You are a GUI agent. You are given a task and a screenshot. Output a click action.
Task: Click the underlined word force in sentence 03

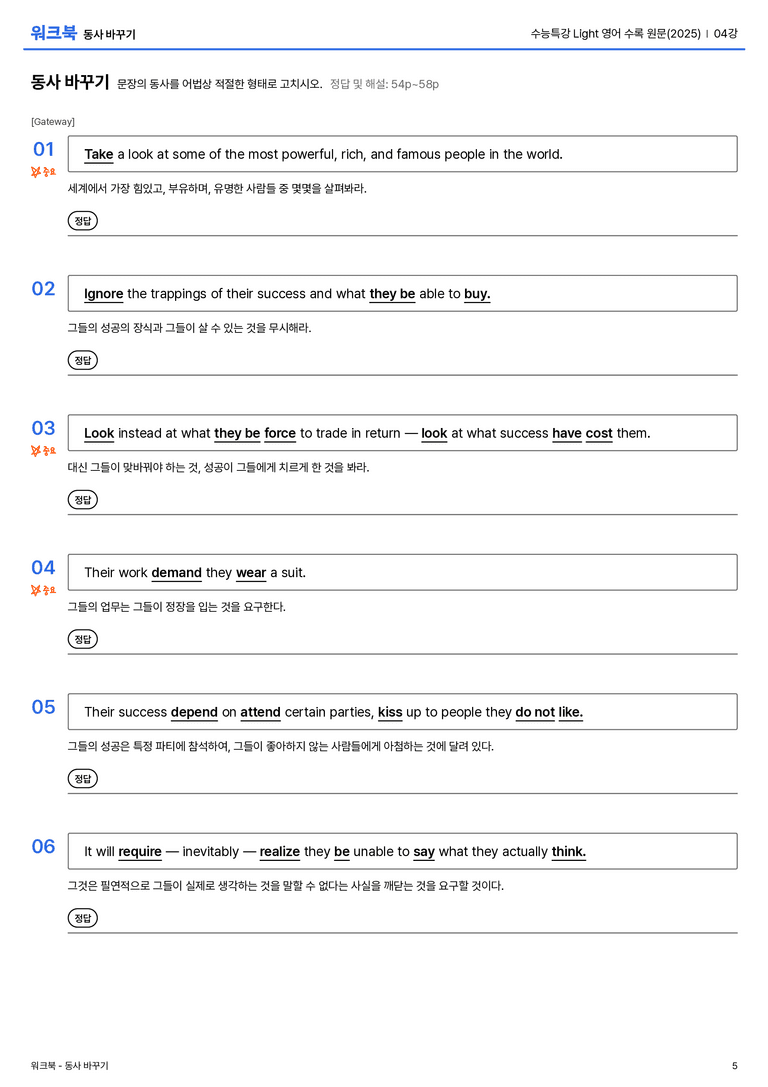pyautogui.click(x=280, y=433)
